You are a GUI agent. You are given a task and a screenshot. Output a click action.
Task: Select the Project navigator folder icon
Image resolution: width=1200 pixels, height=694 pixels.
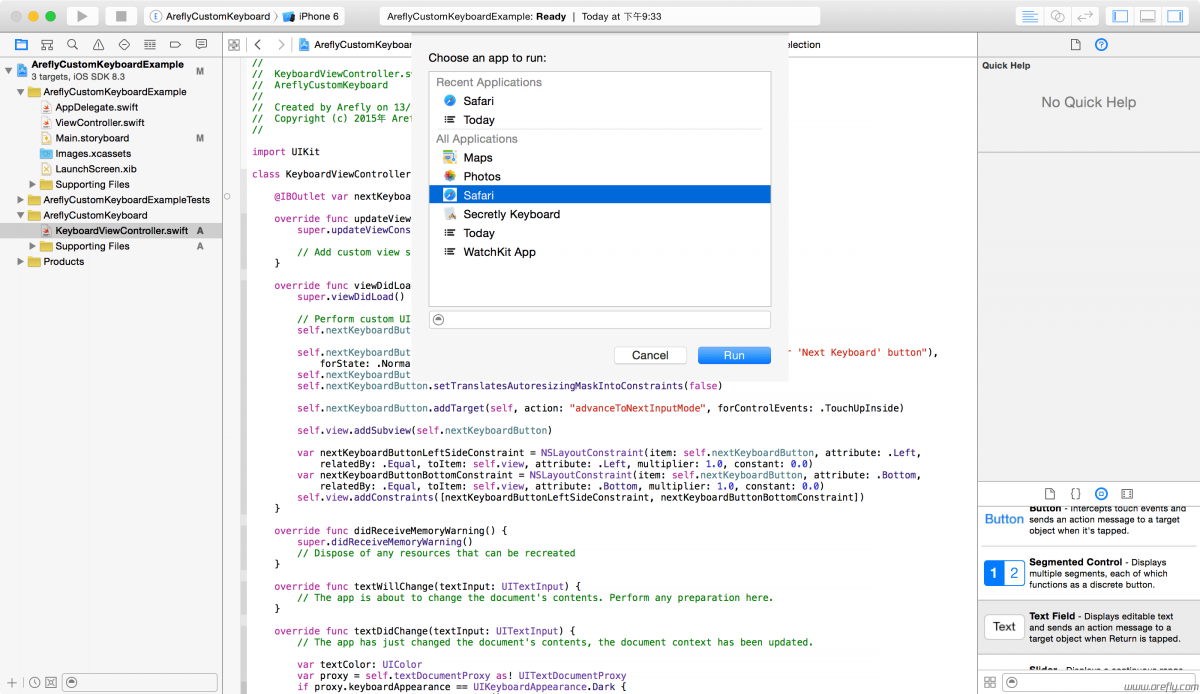(x=22, y=45)
